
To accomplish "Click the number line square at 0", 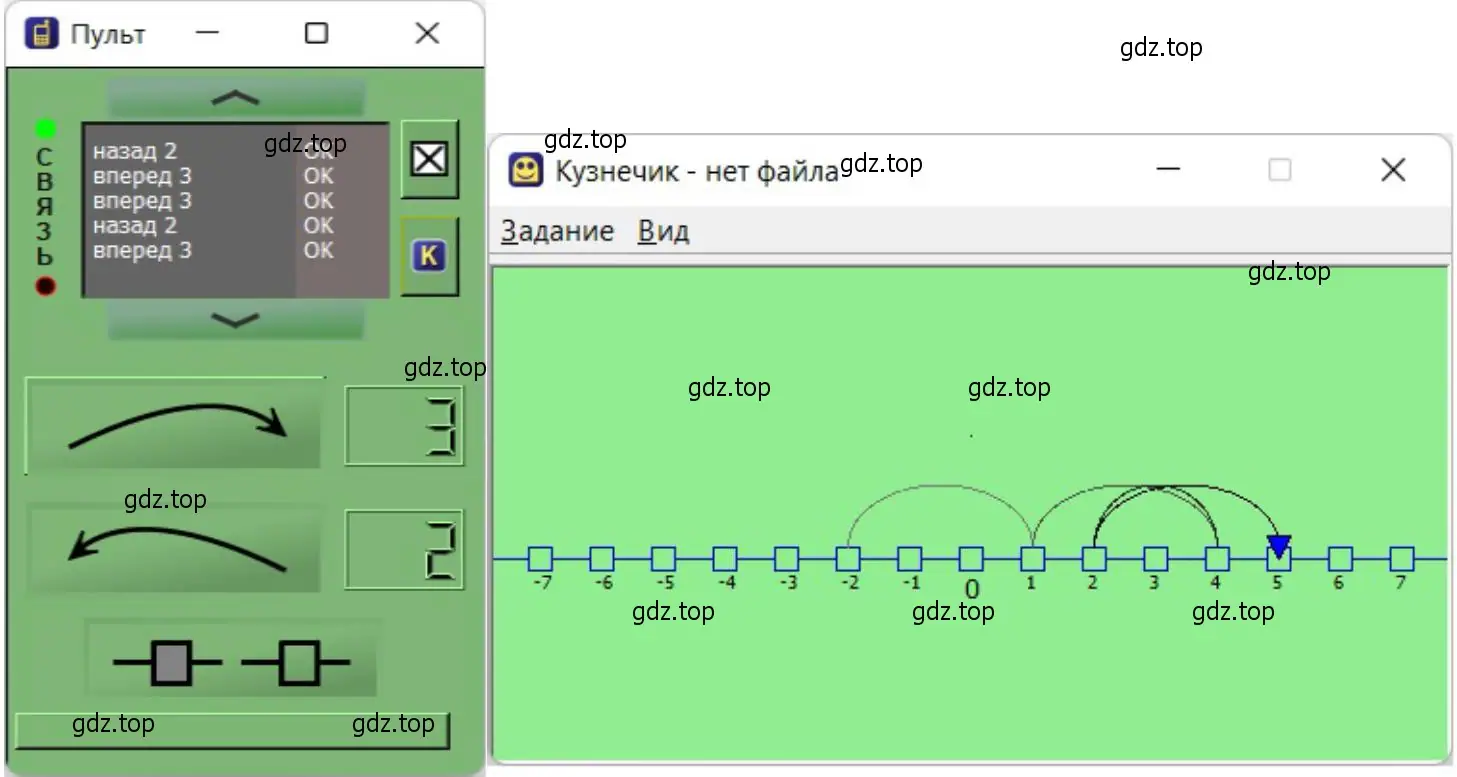I will tap(971, 559).
